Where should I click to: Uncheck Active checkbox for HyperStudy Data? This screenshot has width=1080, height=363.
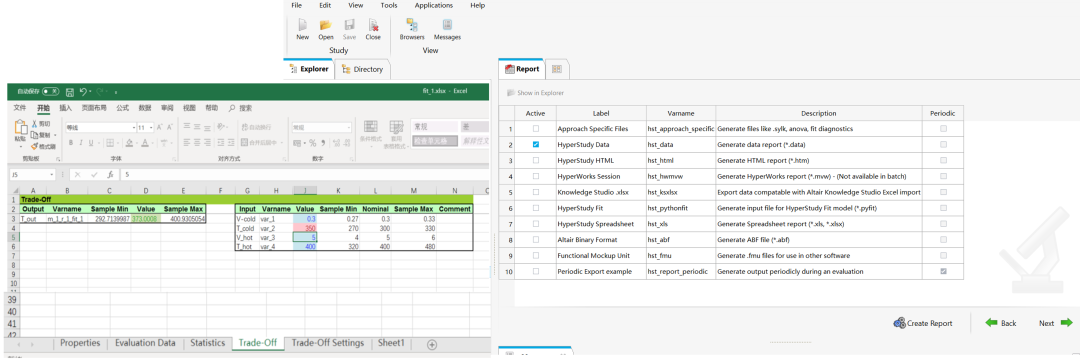[x=536, y=145]
